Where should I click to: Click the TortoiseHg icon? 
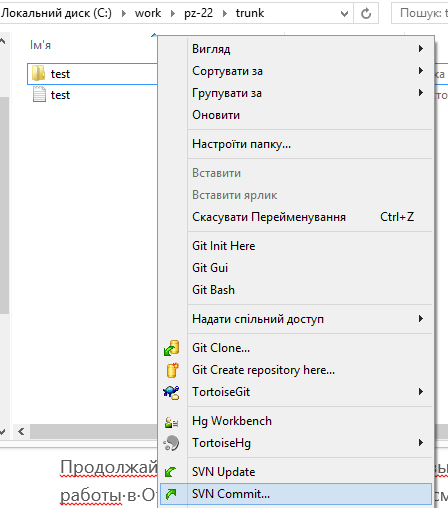[x=171, y=443]
